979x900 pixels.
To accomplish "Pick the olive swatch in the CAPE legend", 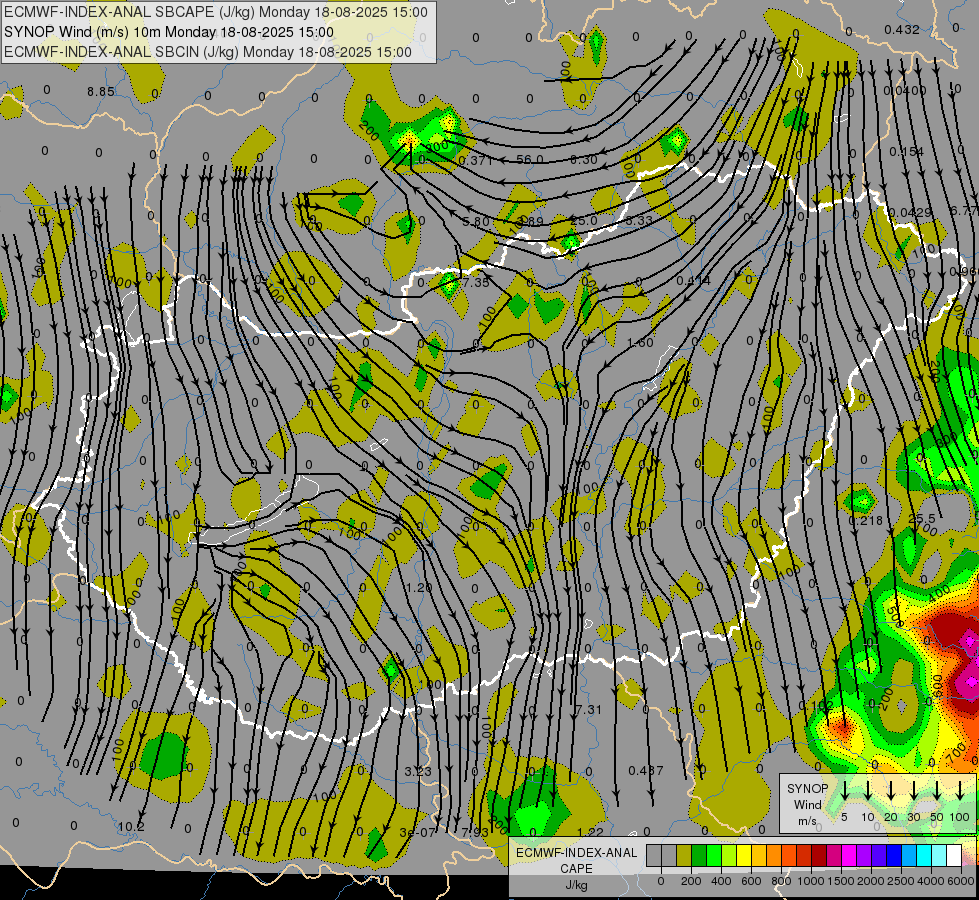I will 684,856.
